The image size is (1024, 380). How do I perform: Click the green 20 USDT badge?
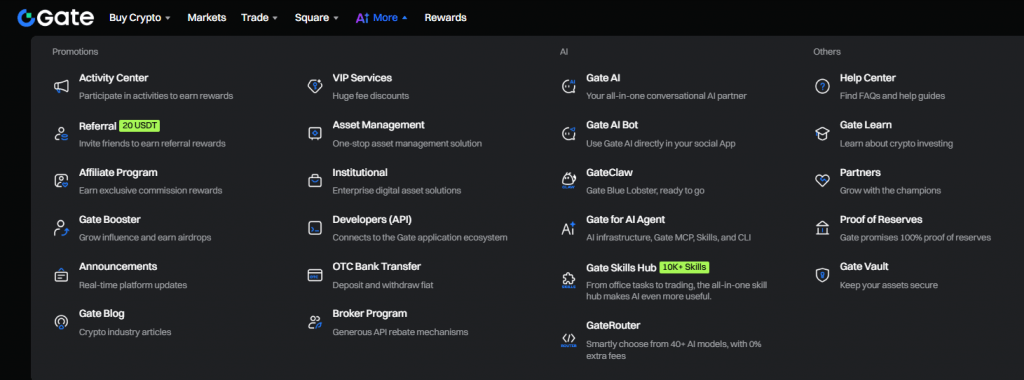pos(139,125)
